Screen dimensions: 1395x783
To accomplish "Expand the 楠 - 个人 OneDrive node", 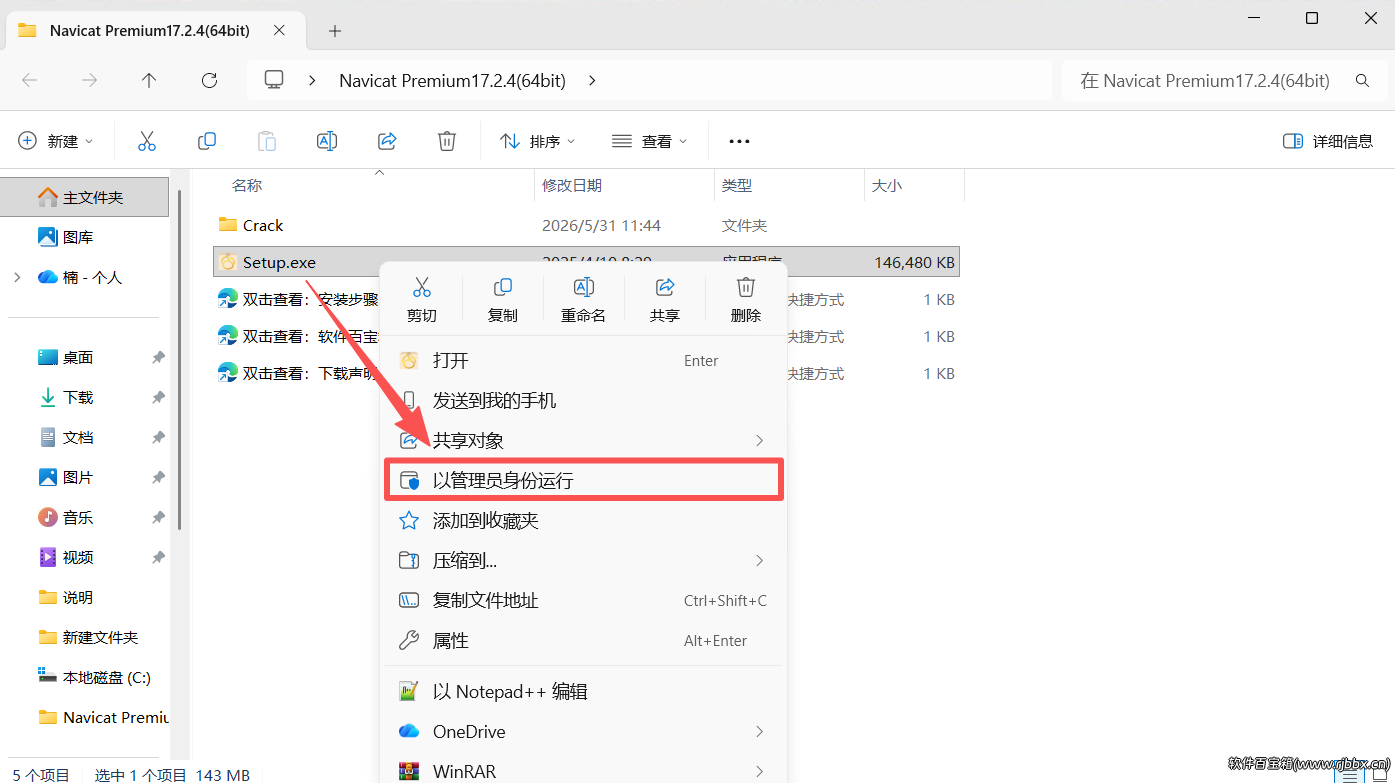I will click(17, 277).
